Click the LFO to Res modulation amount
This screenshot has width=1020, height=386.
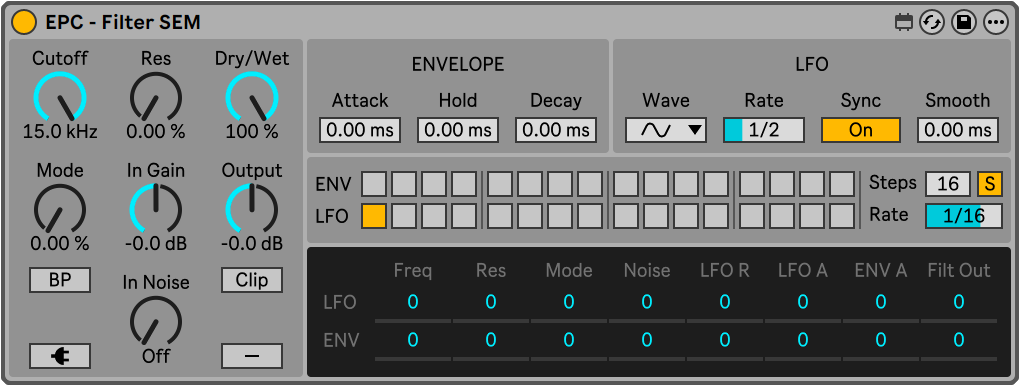click(x=490, y=302)
